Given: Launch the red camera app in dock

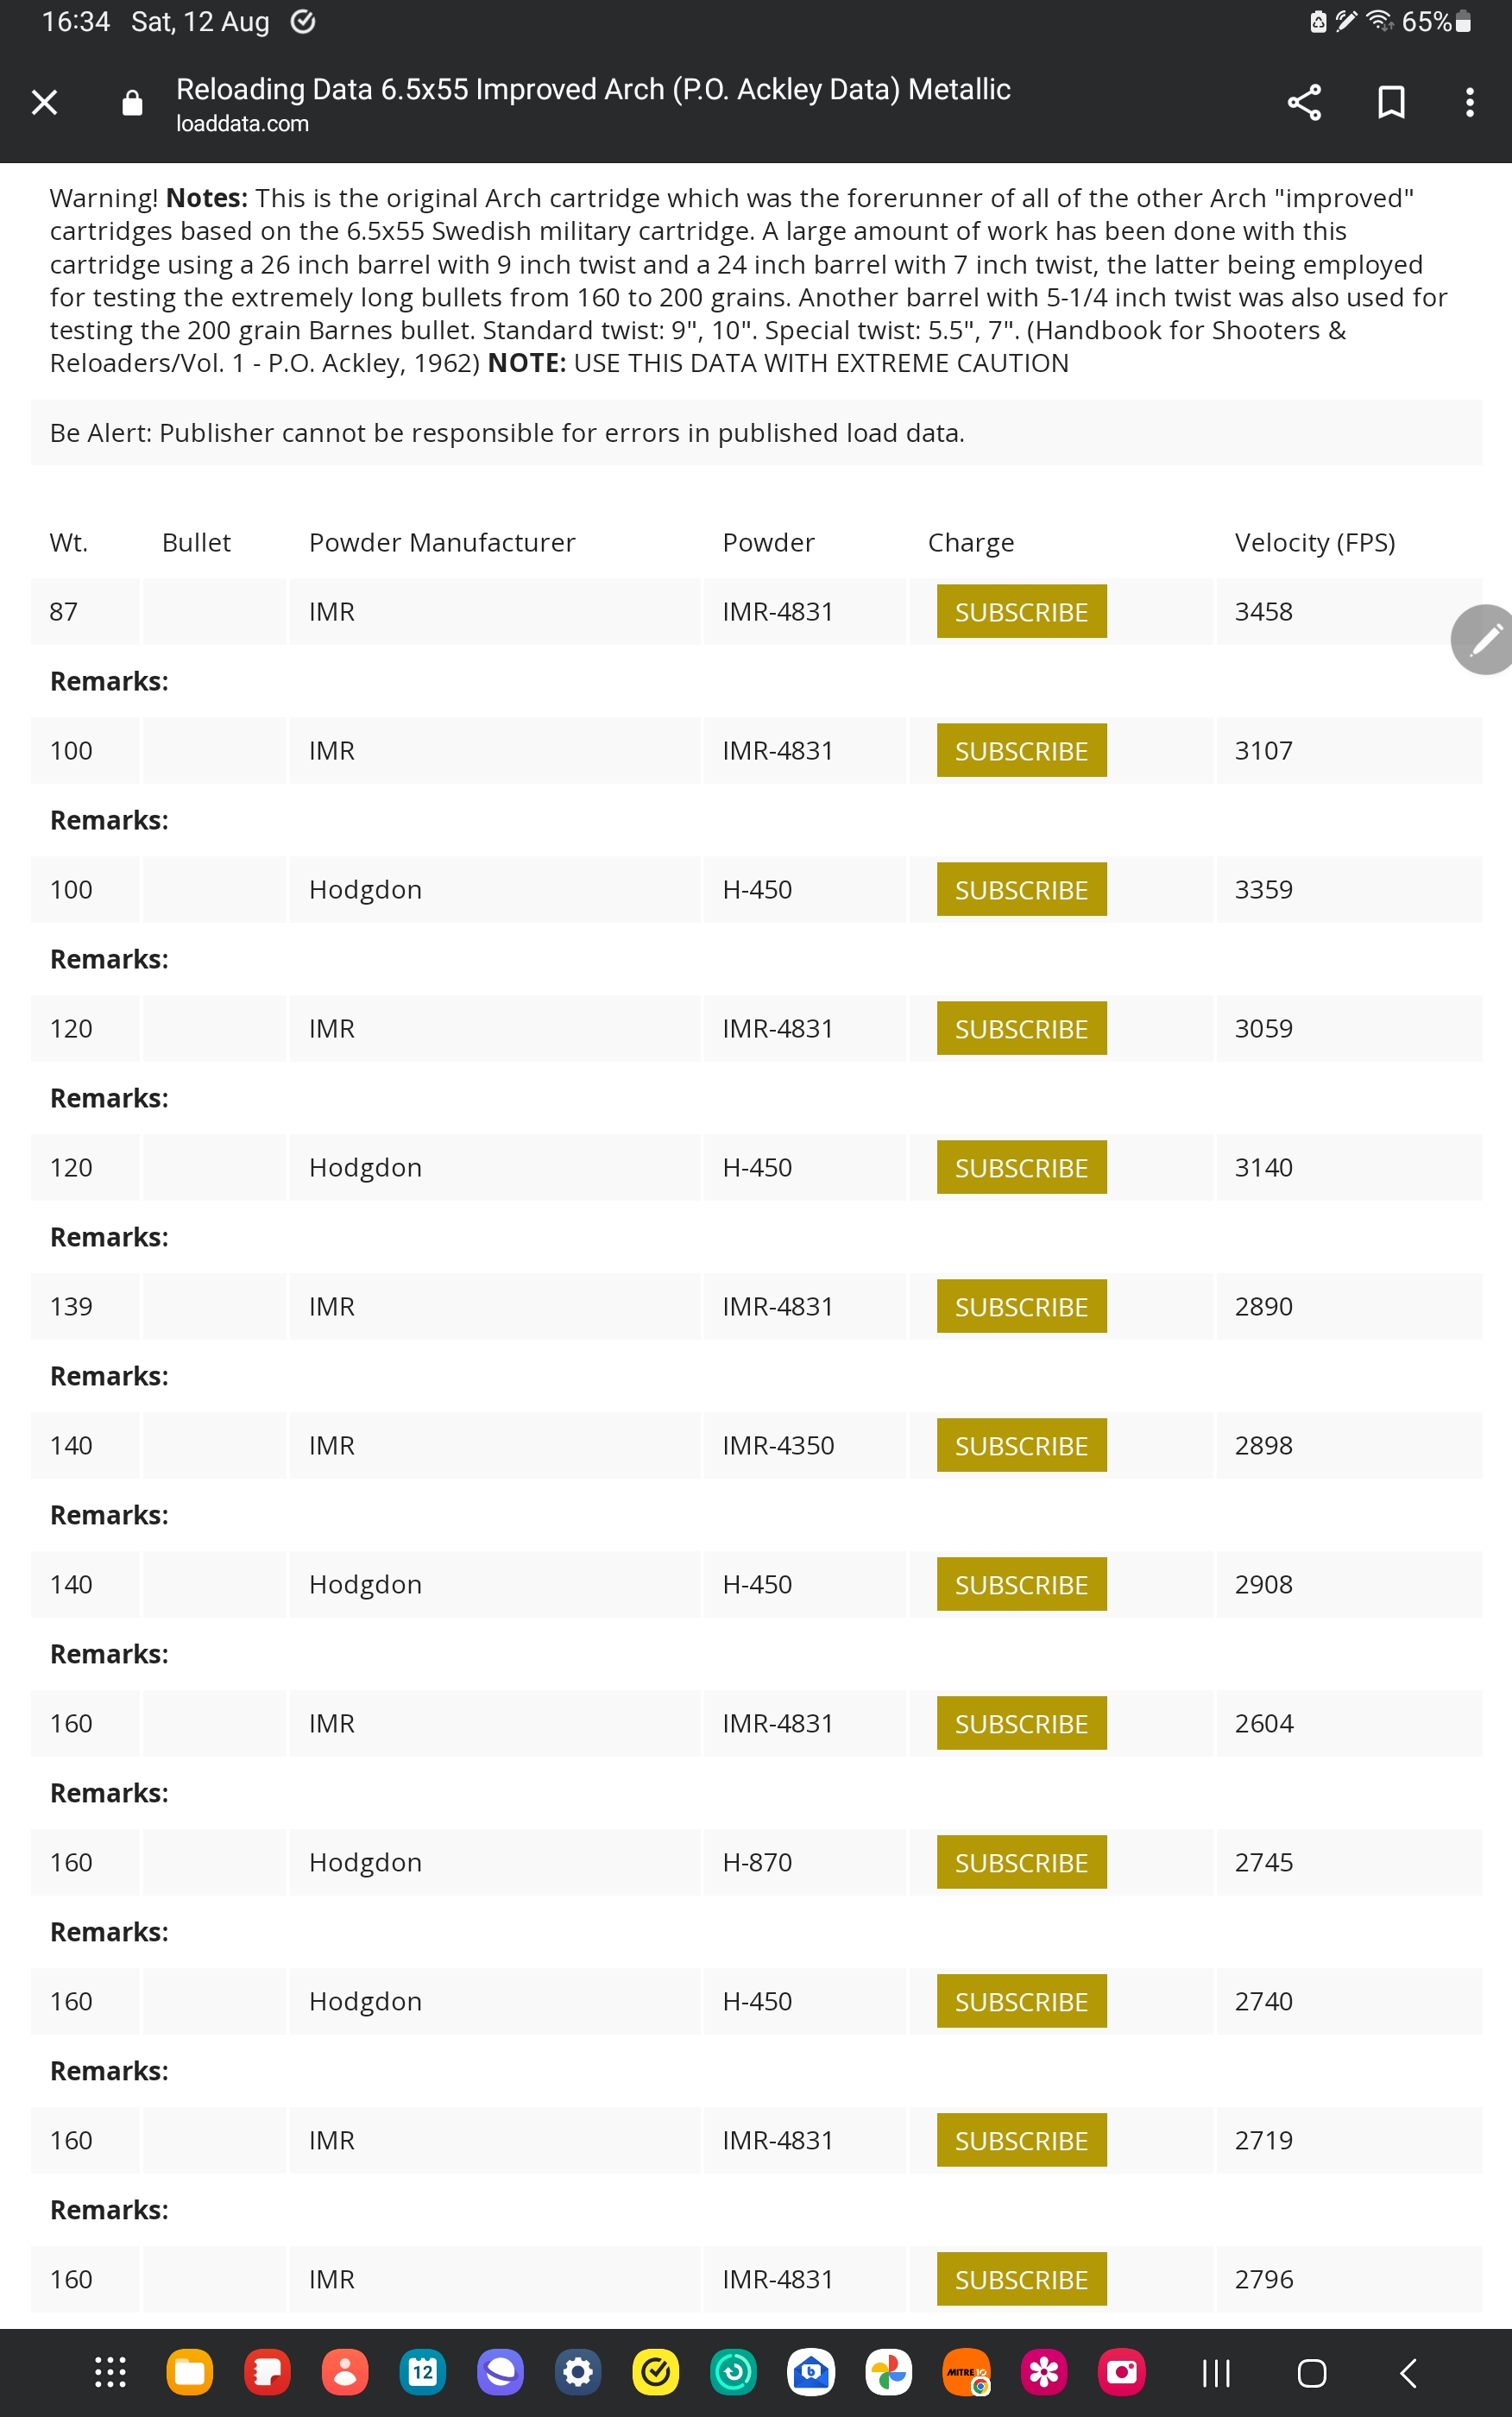Looking at the screenshot, I should tap(1122, 2371).
